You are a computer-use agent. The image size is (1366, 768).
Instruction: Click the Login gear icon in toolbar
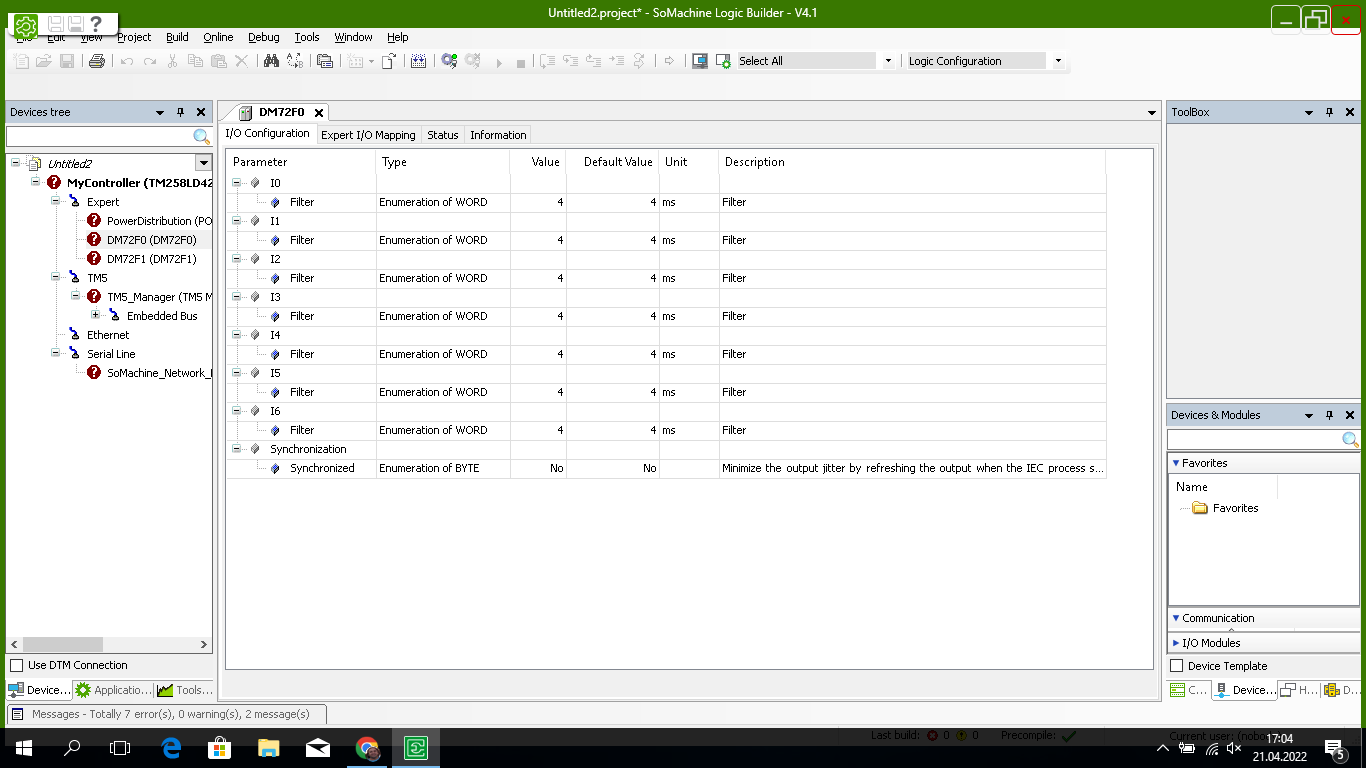click(449, 61)
